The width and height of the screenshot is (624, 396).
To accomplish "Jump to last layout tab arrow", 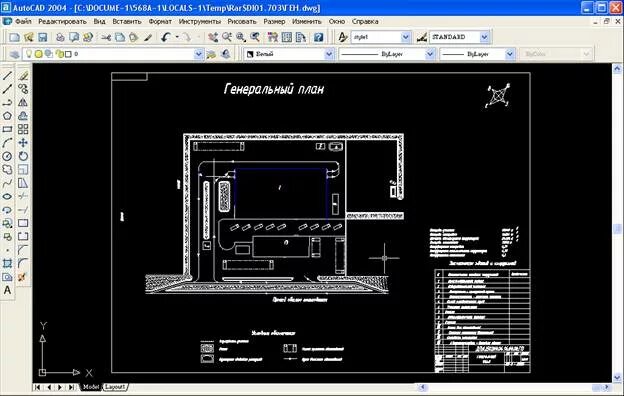I will tap(72, 387).
